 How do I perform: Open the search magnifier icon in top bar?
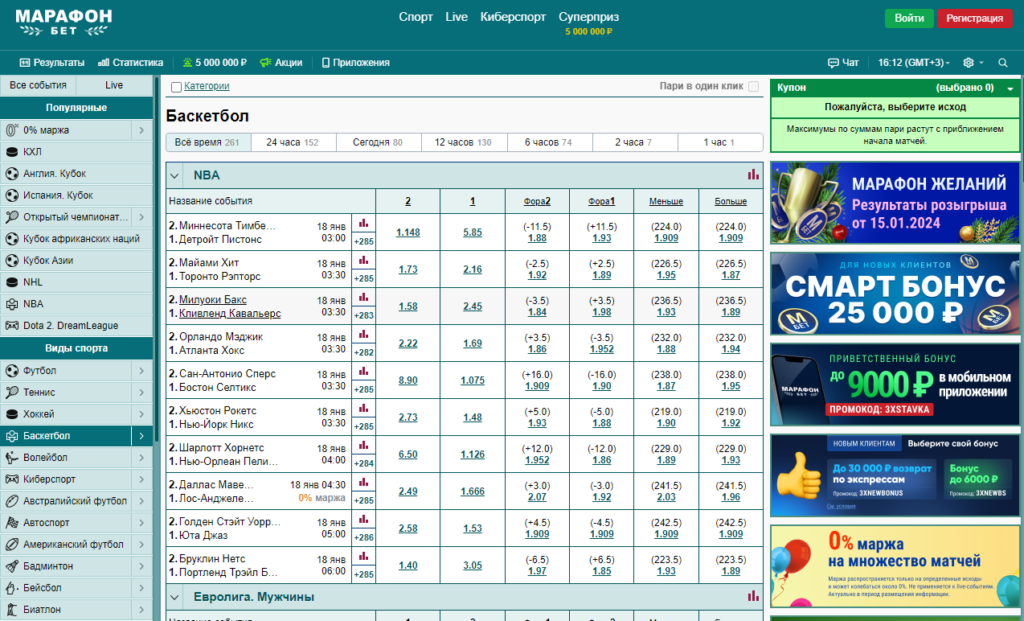1002,63
